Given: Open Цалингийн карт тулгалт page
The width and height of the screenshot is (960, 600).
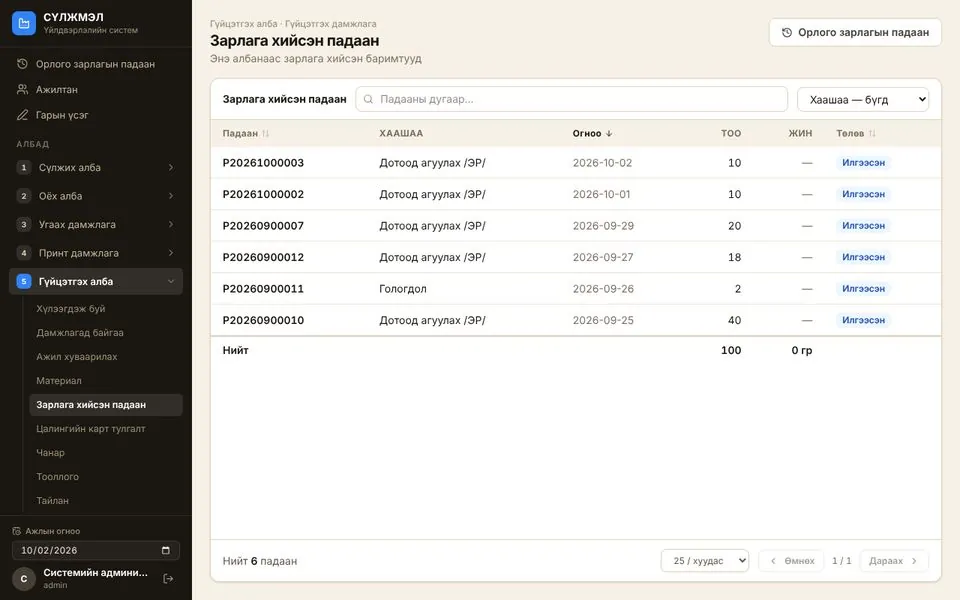Looking at the screenshot, I should (x=105, y=429).
